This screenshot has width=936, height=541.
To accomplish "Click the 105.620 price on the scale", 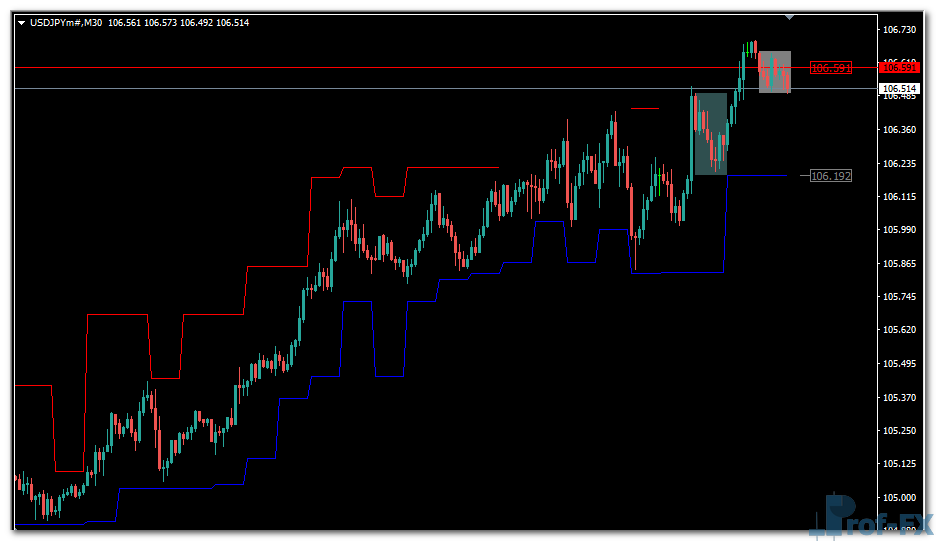I will pos(901,330).
